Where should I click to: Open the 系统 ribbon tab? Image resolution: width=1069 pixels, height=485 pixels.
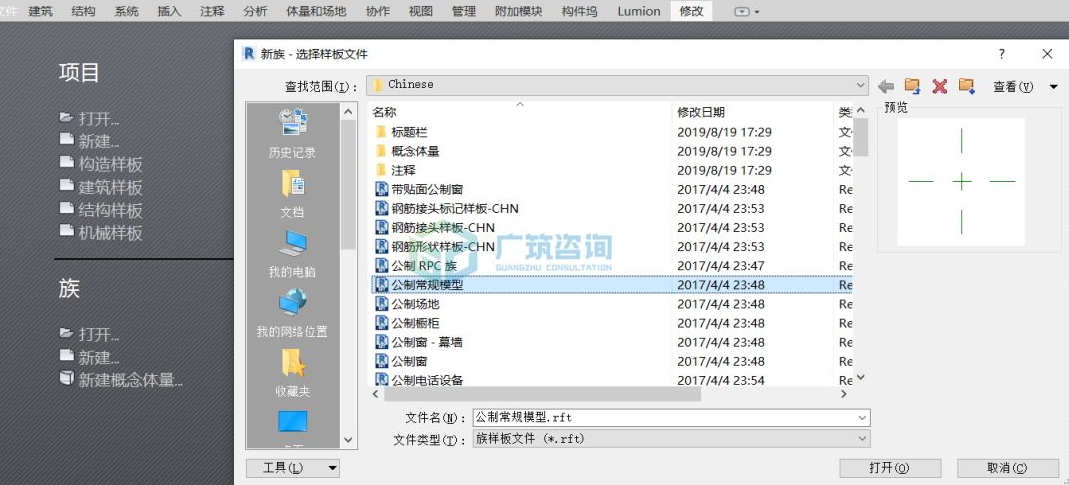point(126,11)
